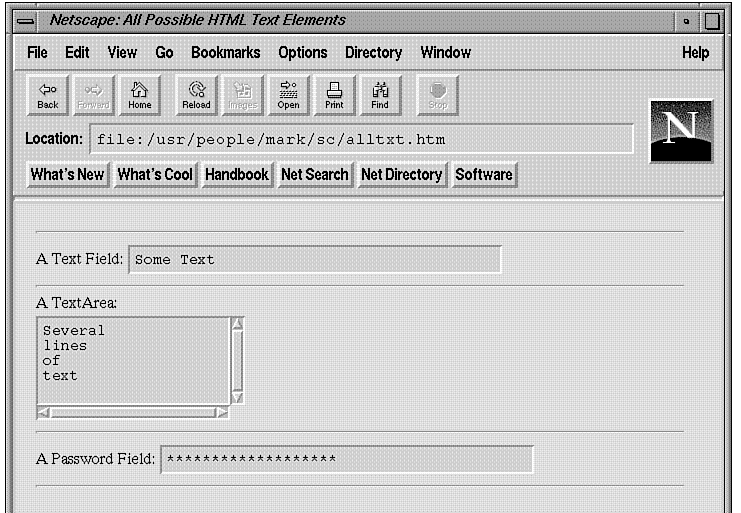The width and height of the screenshot is (741, 513).
Task: Go to Home using toolbar icon
Action: pyautogui.click(x=140, y=94)
